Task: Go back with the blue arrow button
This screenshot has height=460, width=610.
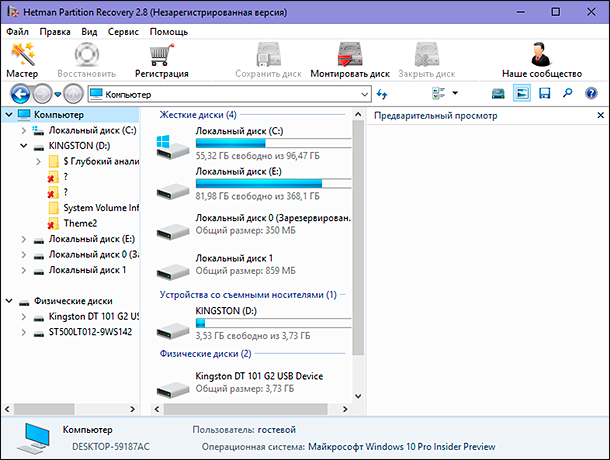Action: tap(20, 94)
